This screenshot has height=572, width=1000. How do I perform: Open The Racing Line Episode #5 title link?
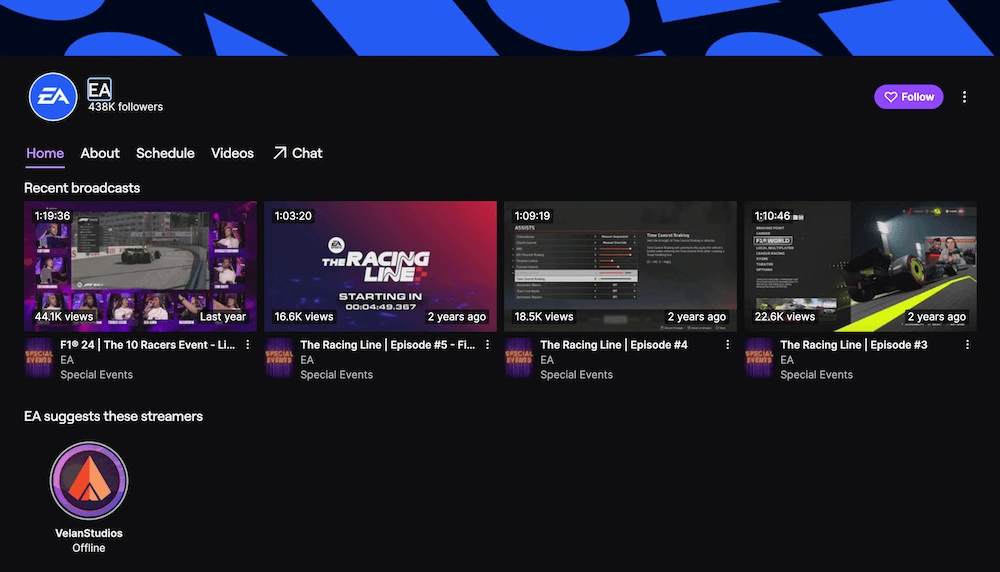click(388, 344)
